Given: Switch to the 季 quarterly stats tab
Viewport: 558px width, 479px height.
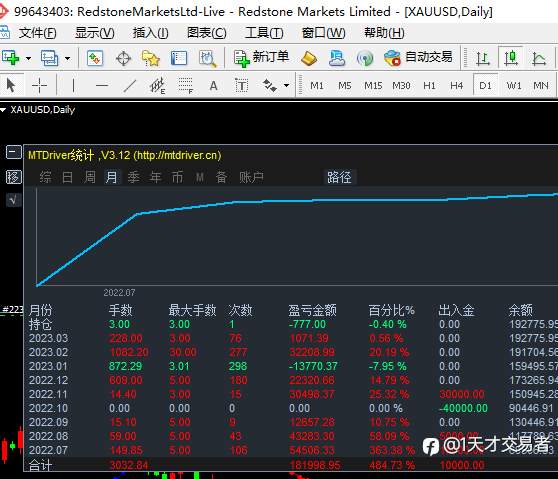Looking at the screenshot, I should point(134,177).
